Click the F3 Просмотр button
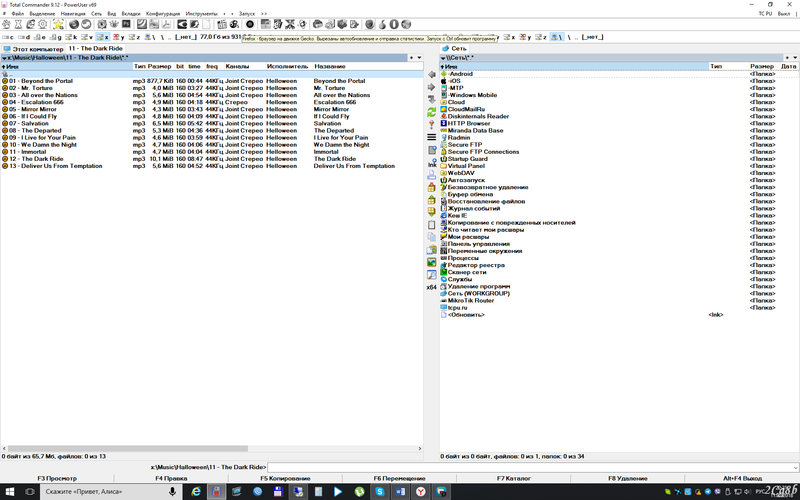Viewport: 800px width, 500px height. point(57,479)
